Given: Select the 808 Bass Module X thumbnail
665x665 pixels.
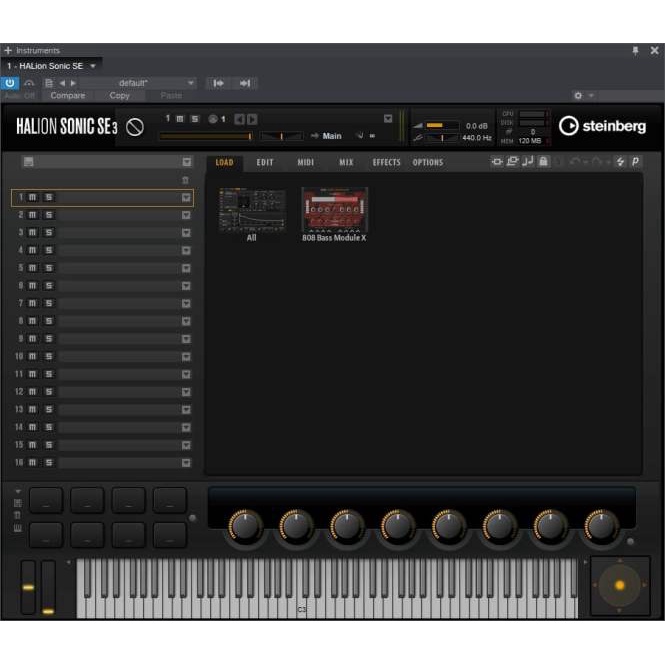Looking at the screenshot, I should click(334, 210).
